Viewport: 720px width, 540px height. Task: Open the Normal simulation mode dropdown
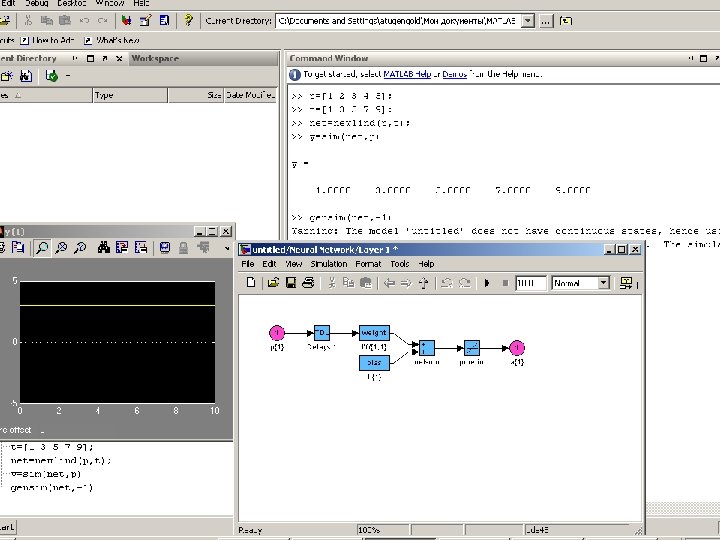(x=581, y=283)
